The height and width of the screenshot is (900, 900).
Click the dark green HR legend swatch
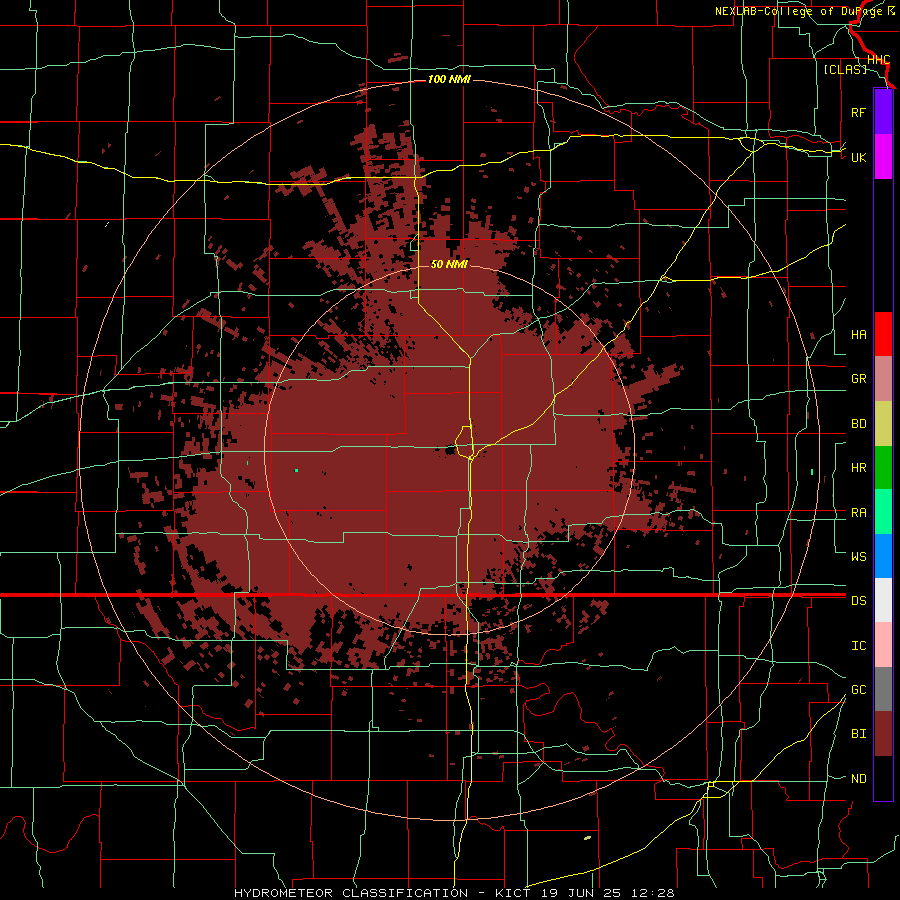(883, 468)
